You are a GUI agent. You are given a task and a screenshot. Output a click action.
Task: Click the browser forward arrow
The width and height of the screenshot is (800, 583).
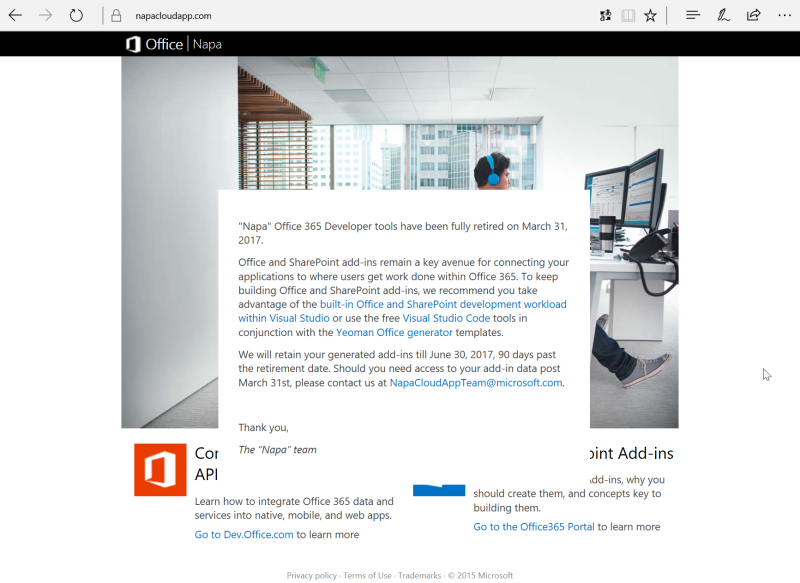click(45, 15)
